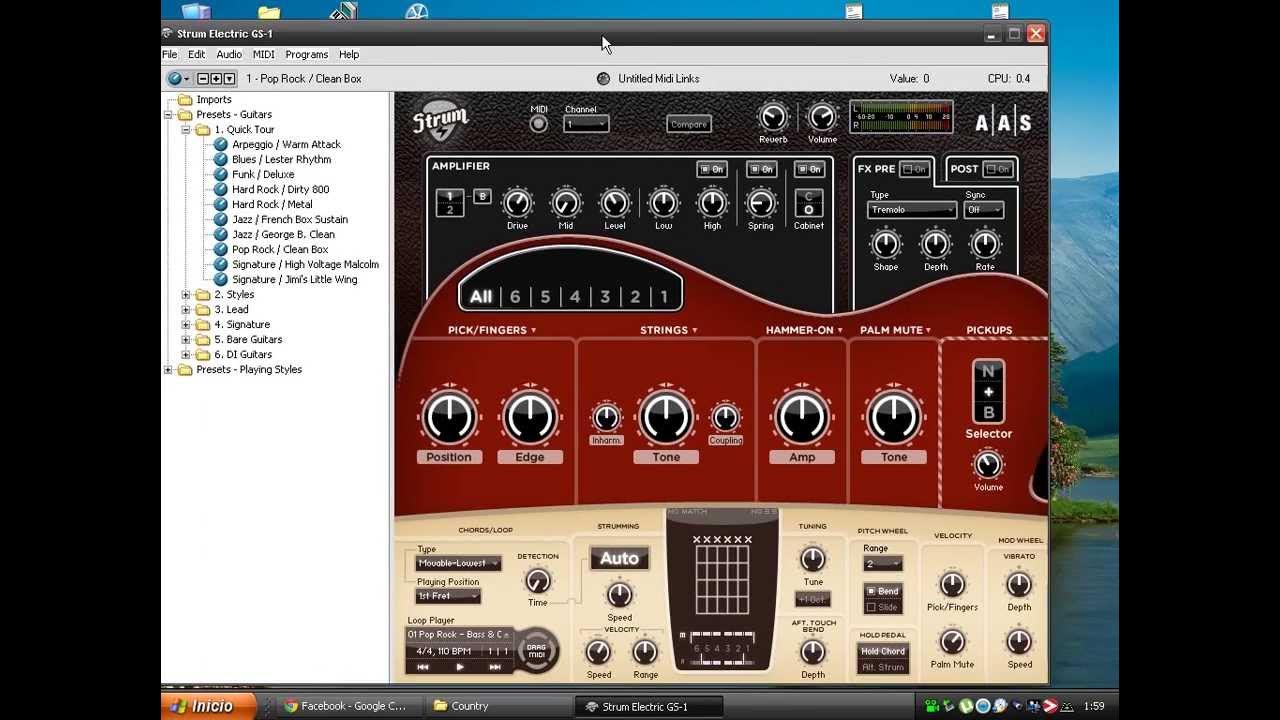Open the pitch wheel Range dropdown
The width and height of the screenshot is (1280, 720).
point(882,564)
